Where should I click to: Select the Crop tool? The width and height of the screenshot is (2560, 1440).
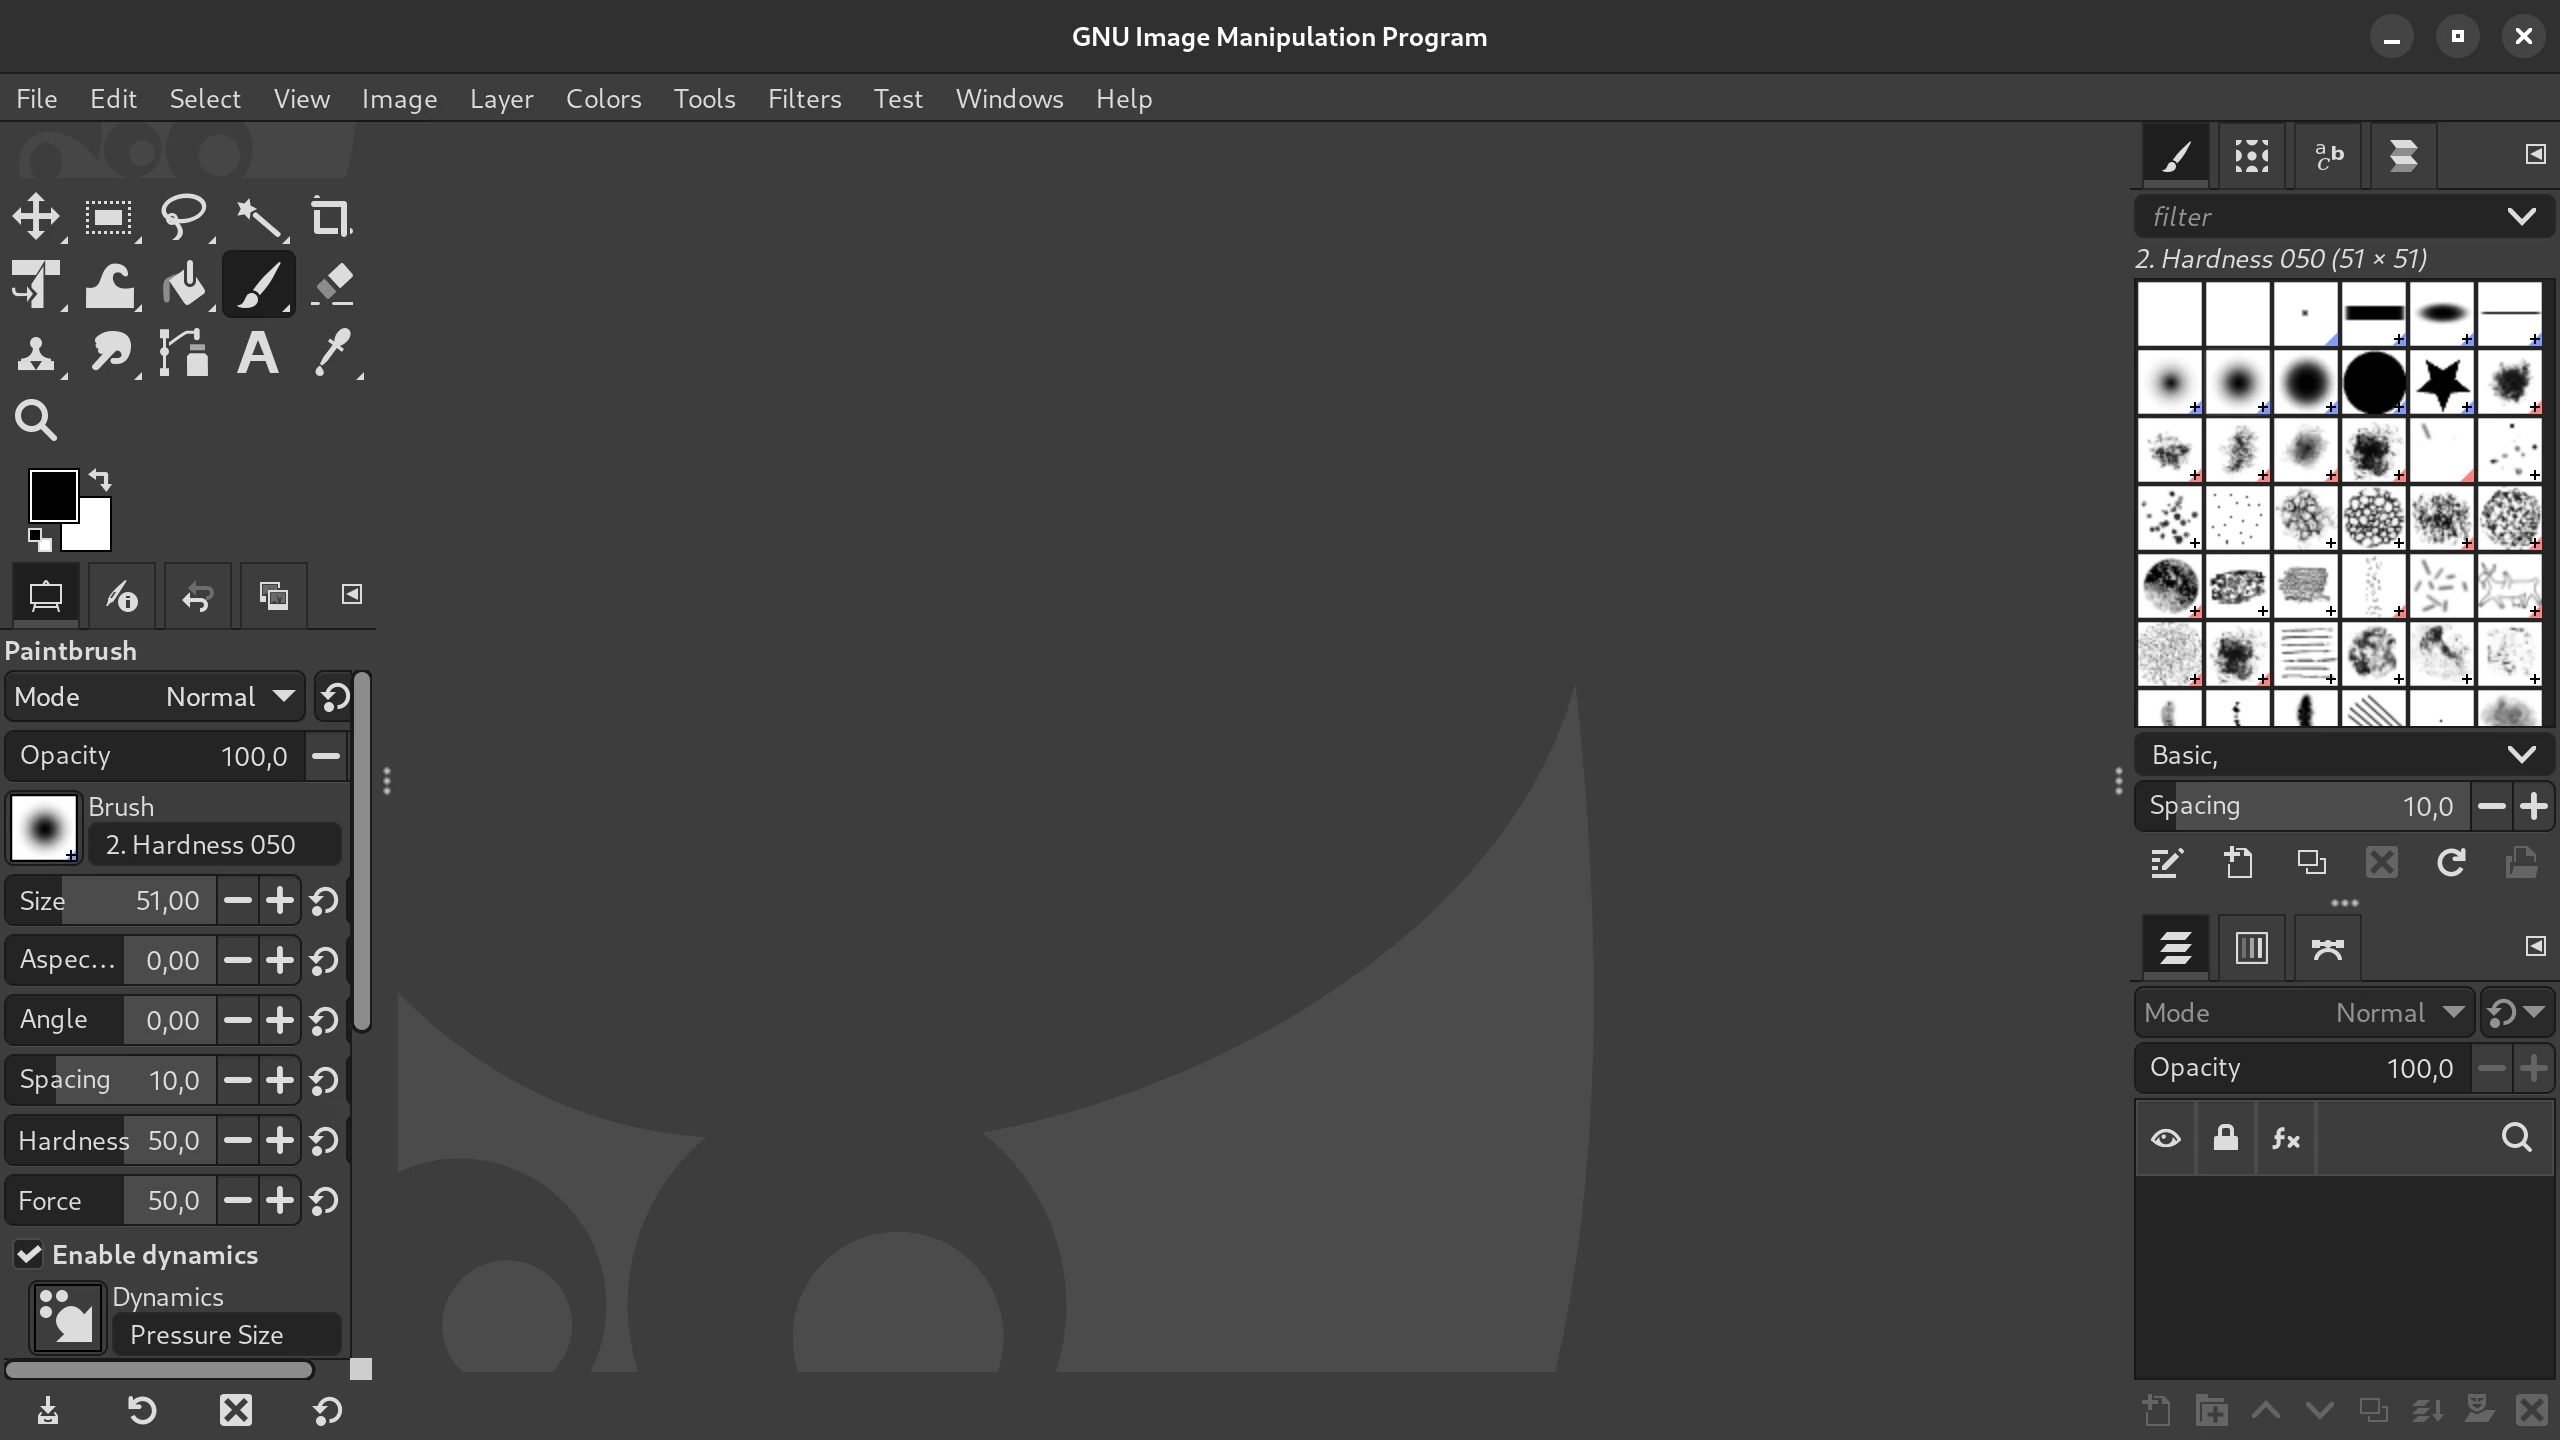pos(332,217)
